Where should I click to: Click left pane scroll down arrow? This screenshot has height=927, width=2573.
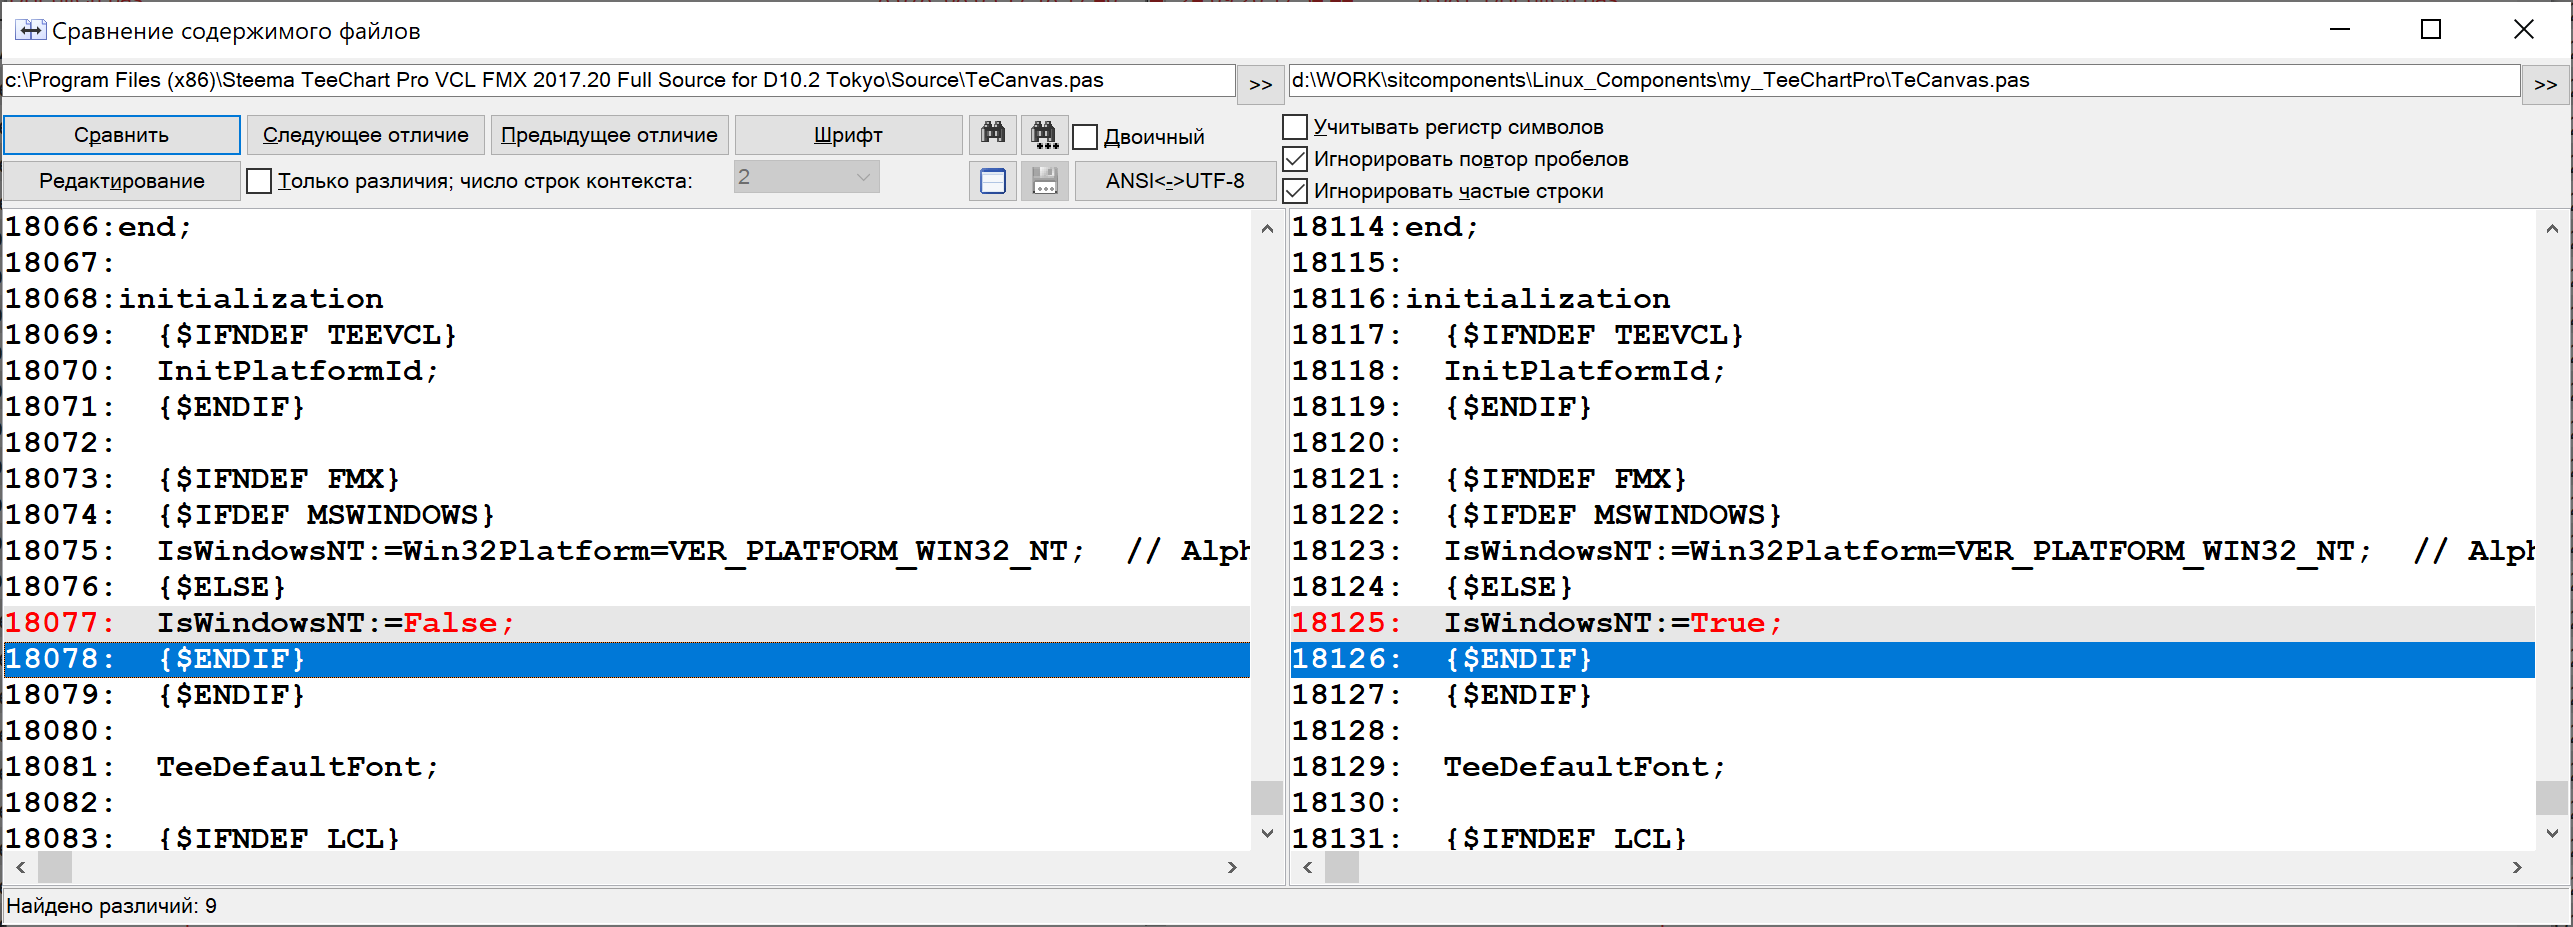(x=1267, y=833)
